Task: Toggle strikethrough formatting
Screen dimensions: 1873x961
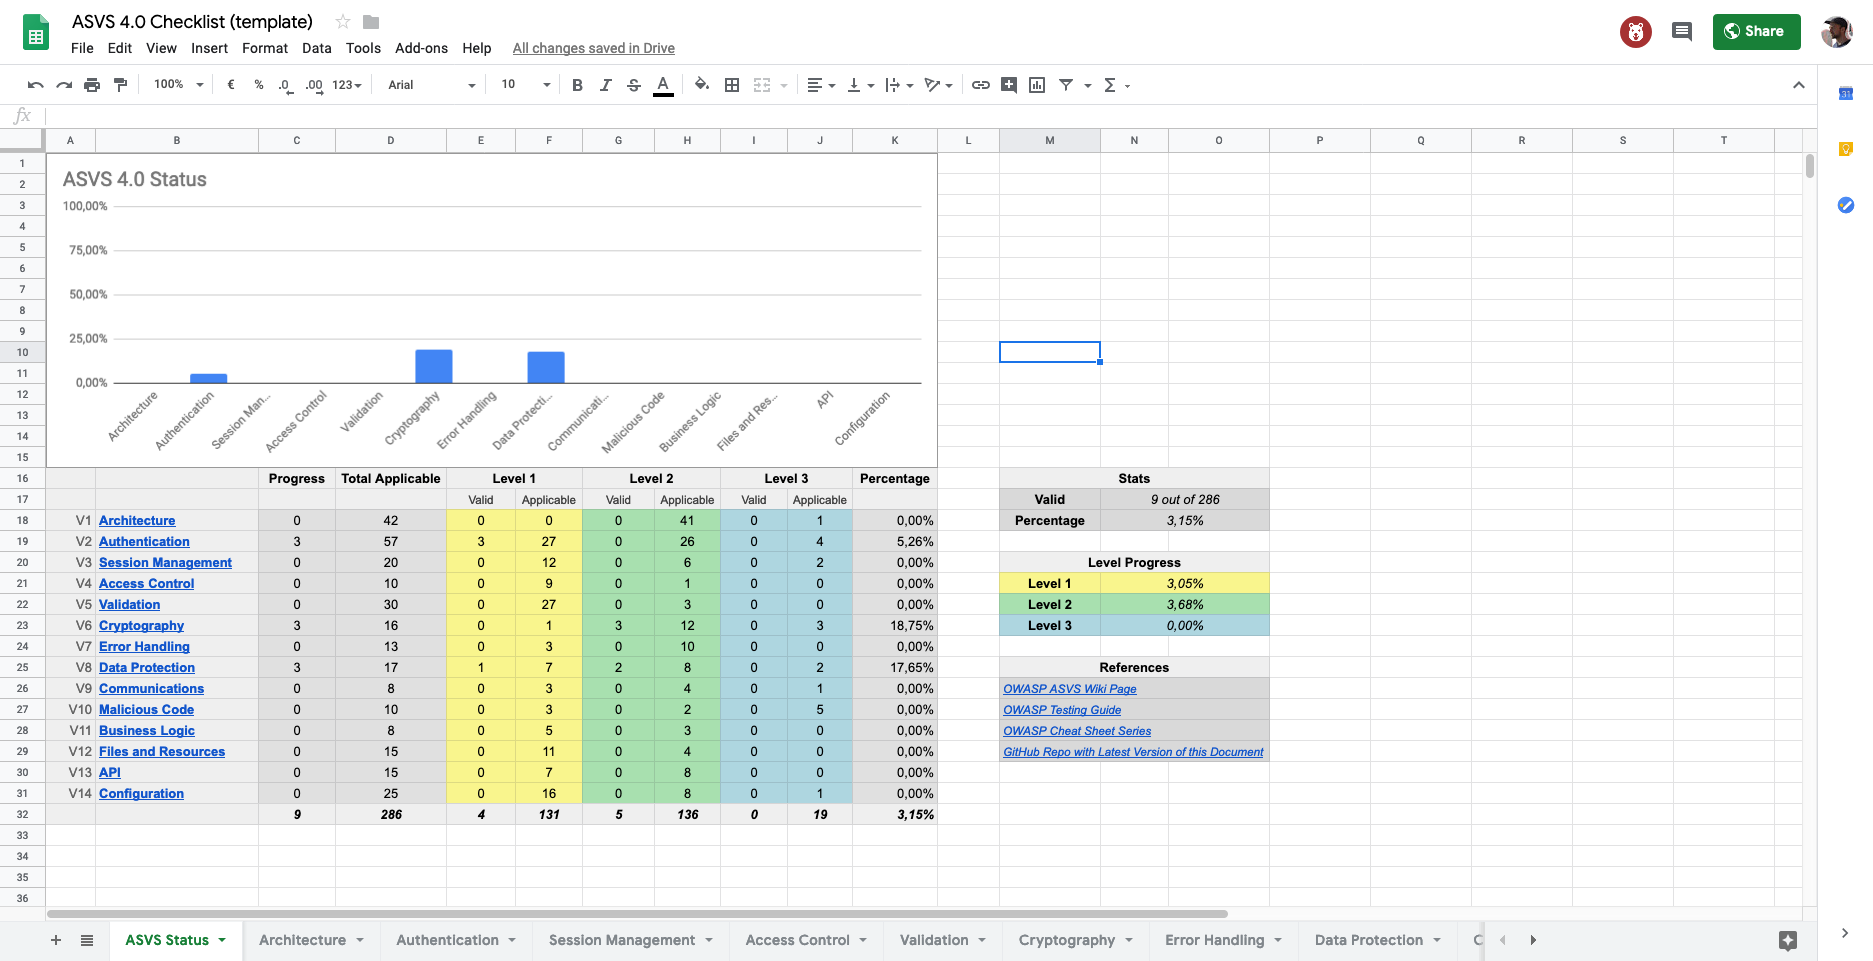Action: pos(633,85)
